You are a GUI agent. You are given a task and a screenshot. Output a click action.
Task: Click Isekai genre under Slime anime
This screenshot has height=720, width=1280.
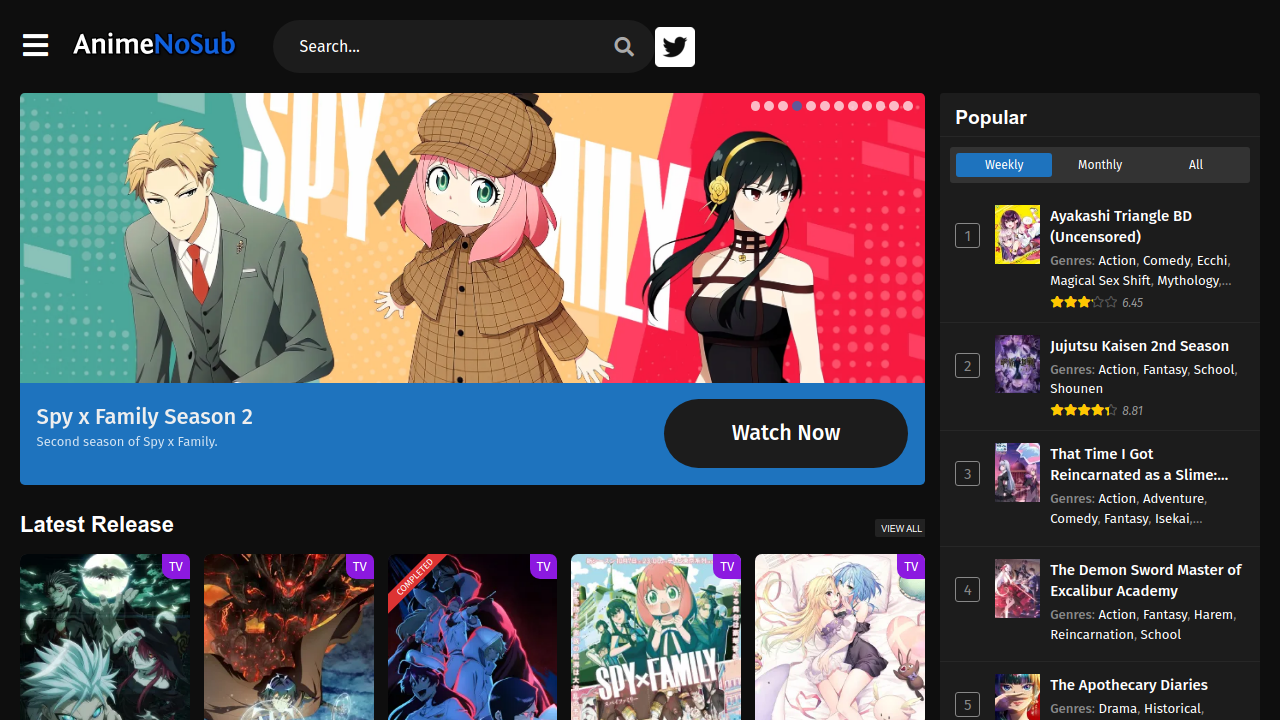coord(1172,518)
